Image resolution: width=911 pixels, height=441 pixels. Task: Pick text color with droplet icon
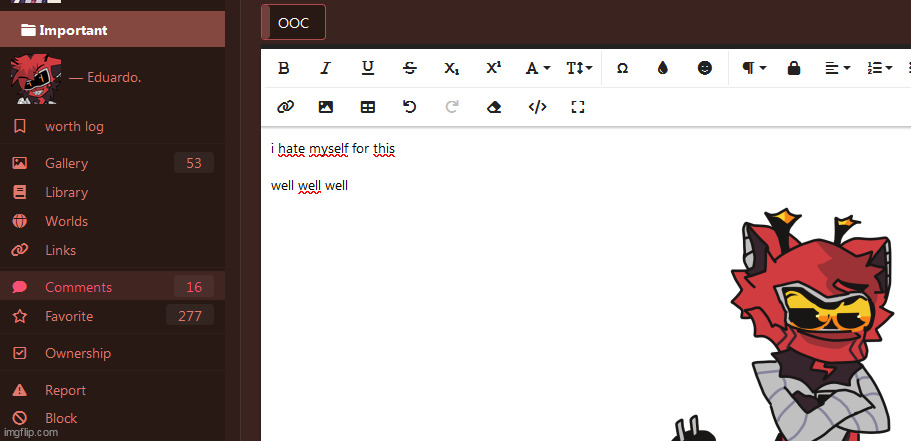(x=662, y=68)
